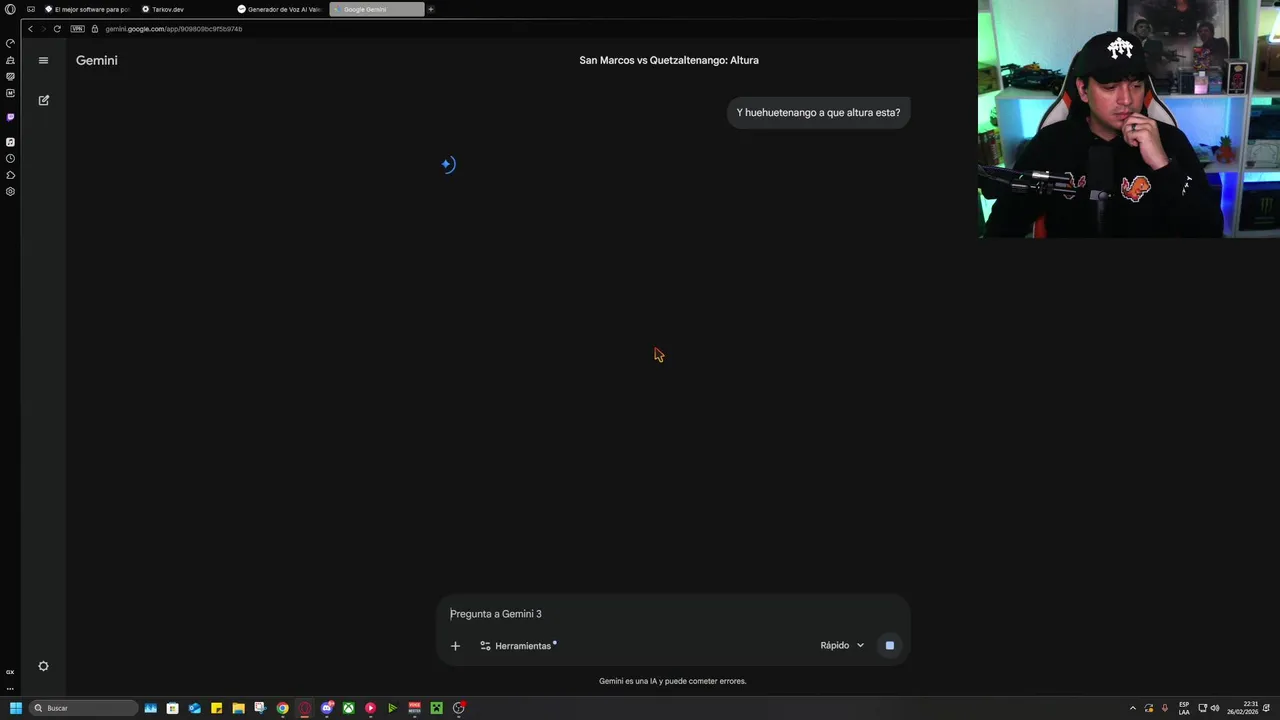Viewport: 1280px width, 720px height.
Task: Switch to 'El mejor software para' tab
Action: point(87,9)
